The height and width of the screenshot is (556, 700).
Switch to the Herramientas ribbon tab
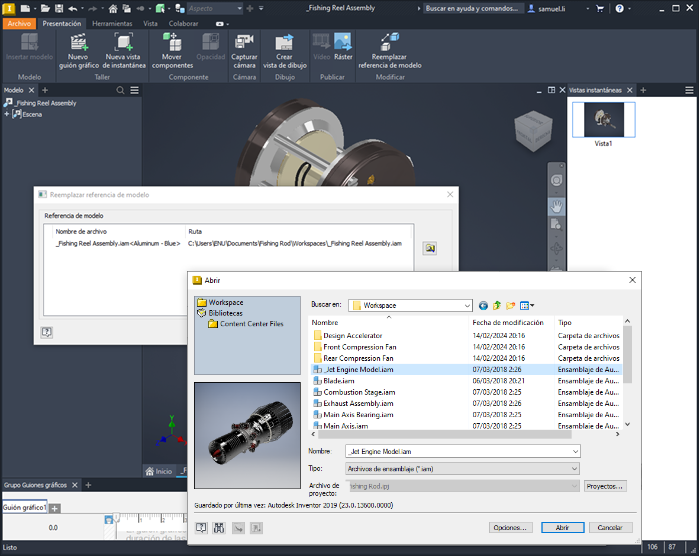(x=112, y=24)
